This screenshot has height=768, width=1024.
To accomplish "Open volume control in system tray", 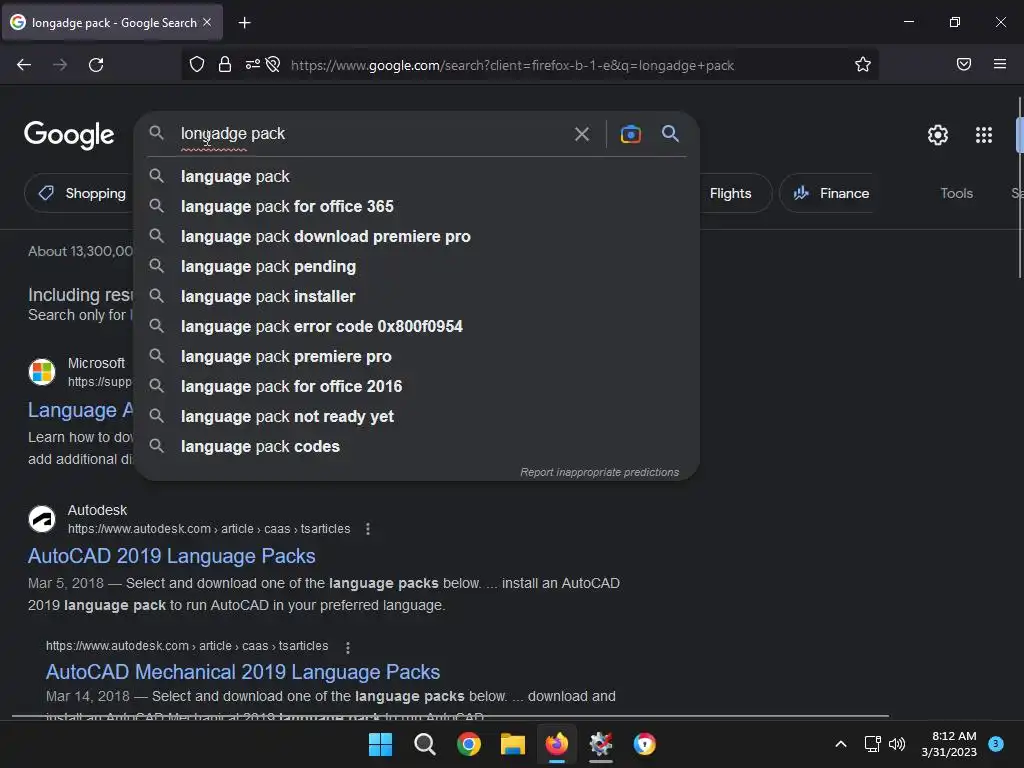I will [x=897, y=744].
